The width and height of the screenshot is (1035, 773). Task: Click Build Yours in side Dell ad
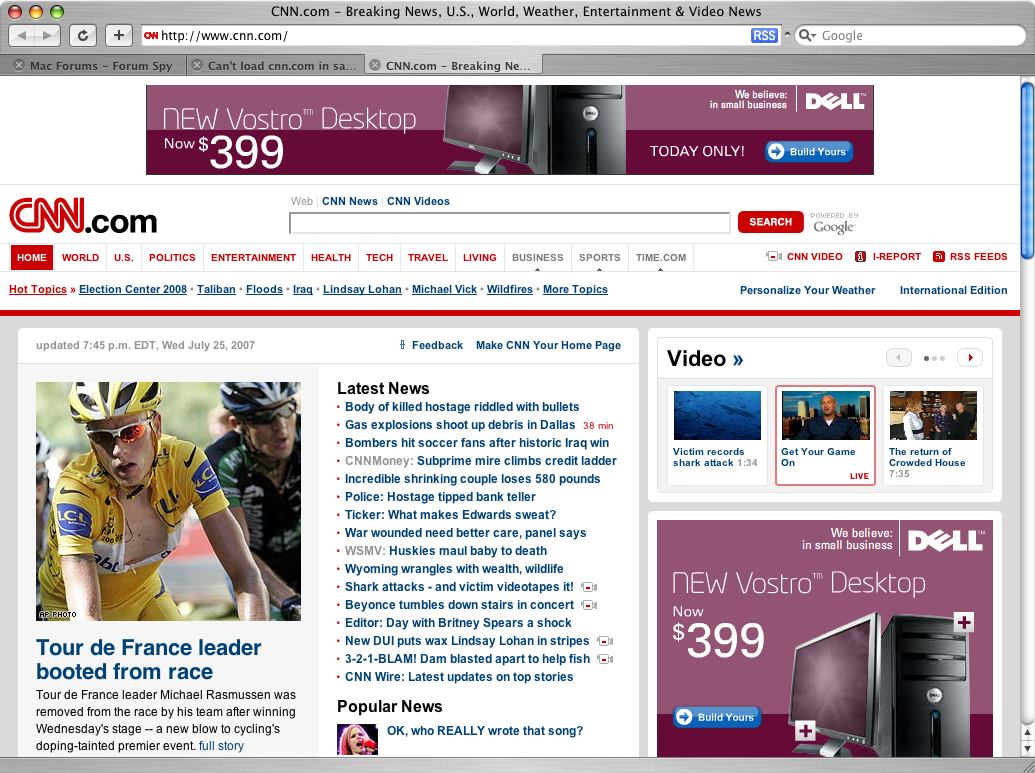coord(717,717)
